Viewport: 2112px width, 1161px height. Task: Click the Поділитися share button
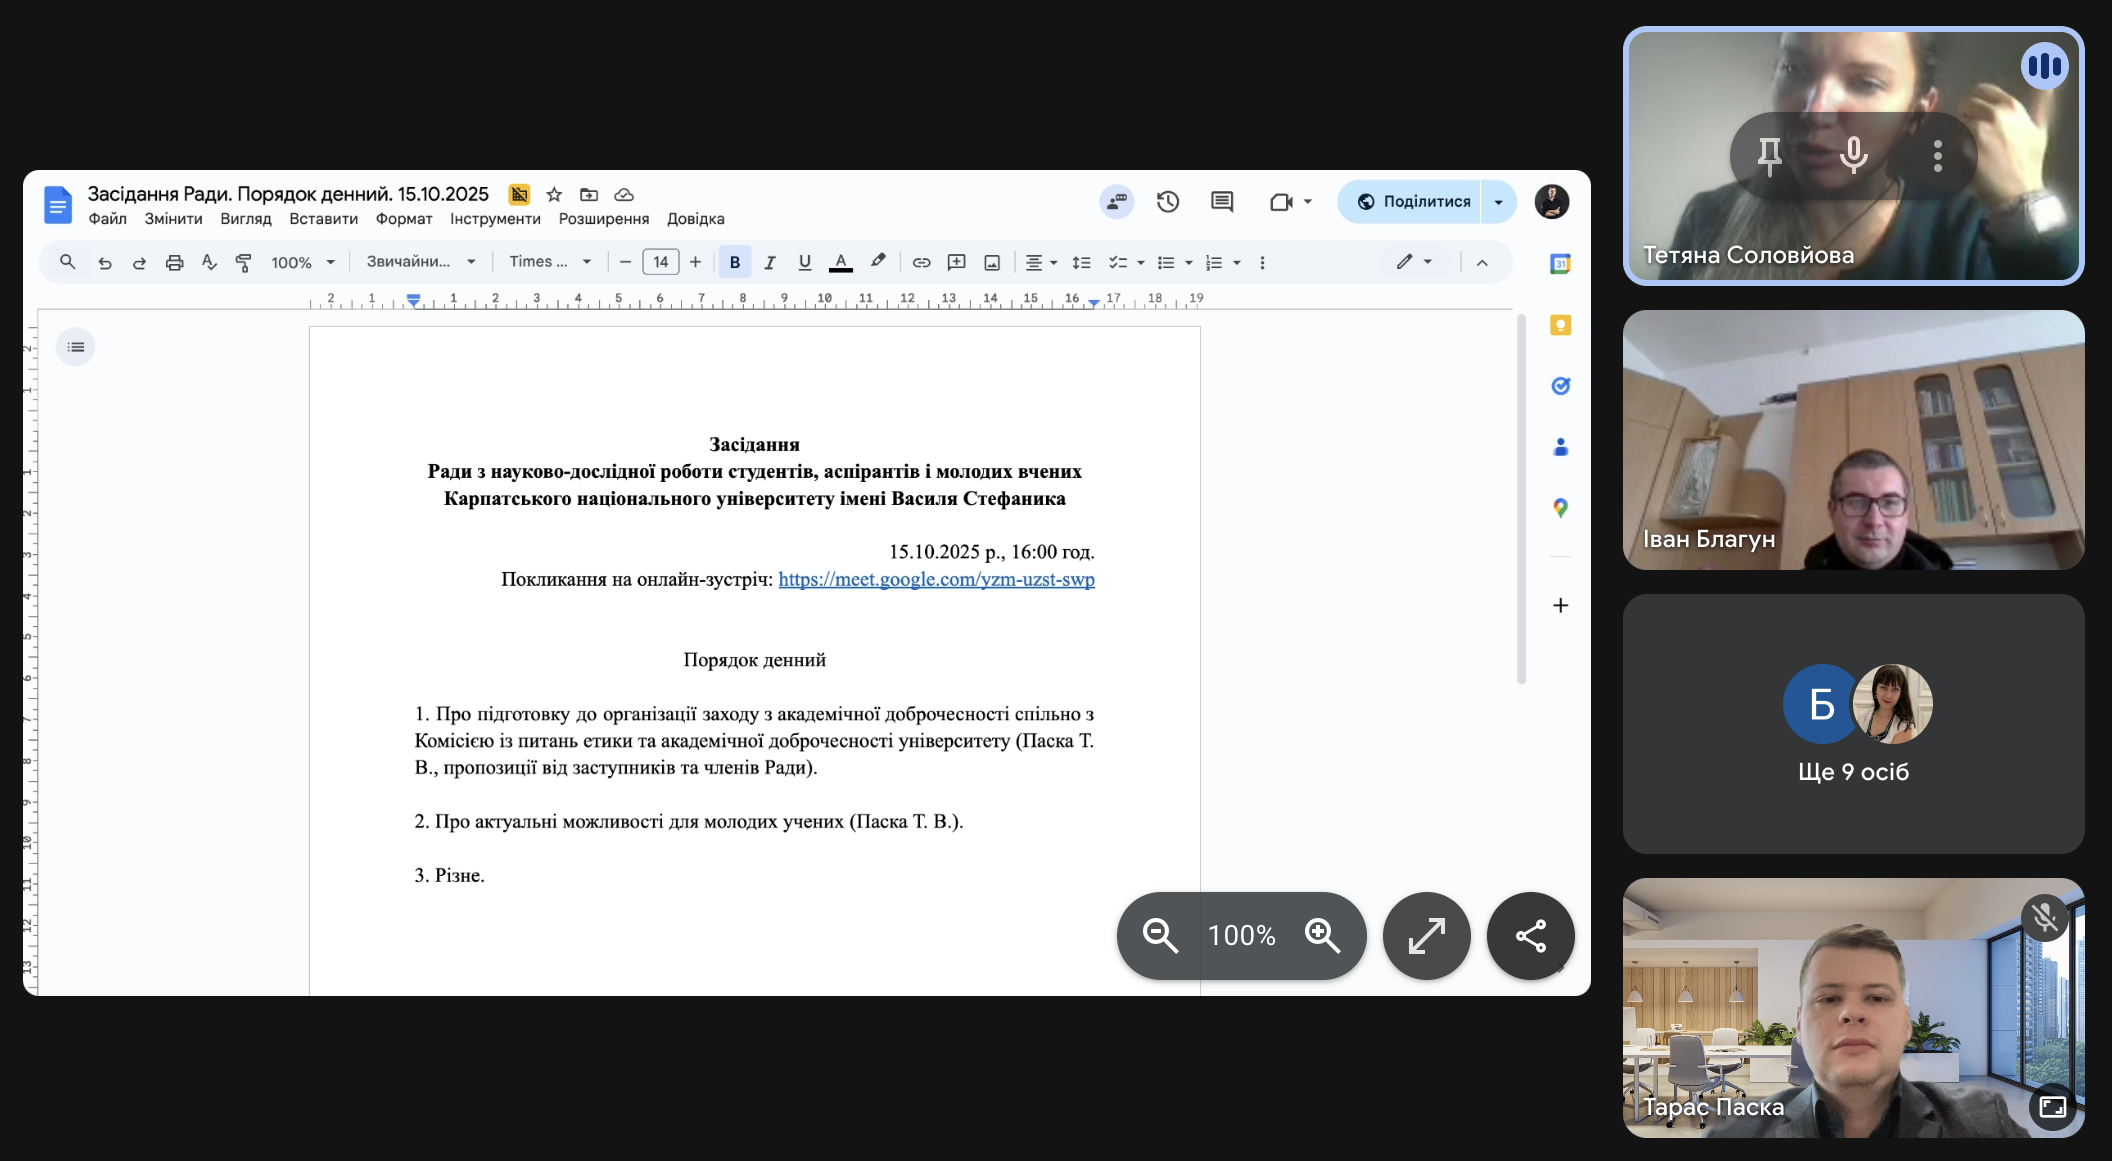pos(1413,202)
